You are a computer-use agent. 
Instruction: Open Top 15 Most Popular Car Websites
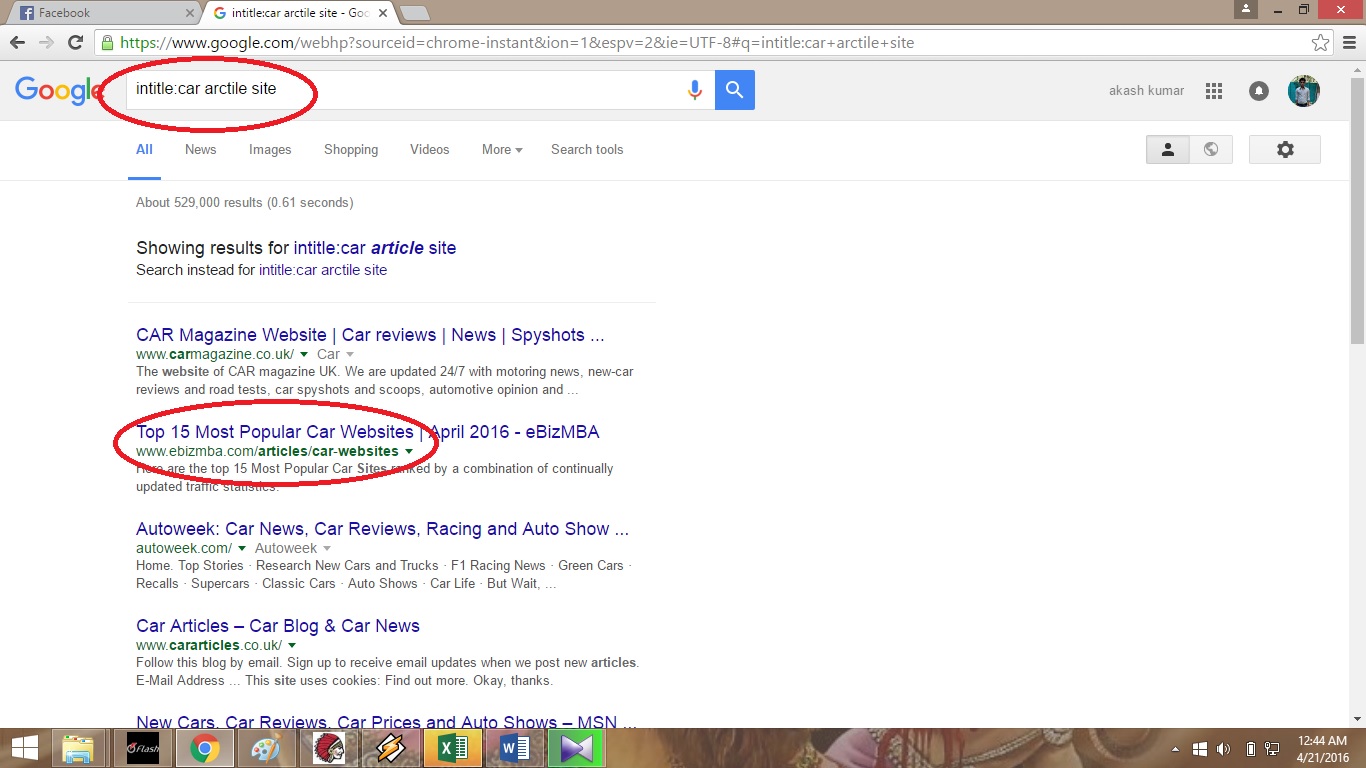click(368, 432)
